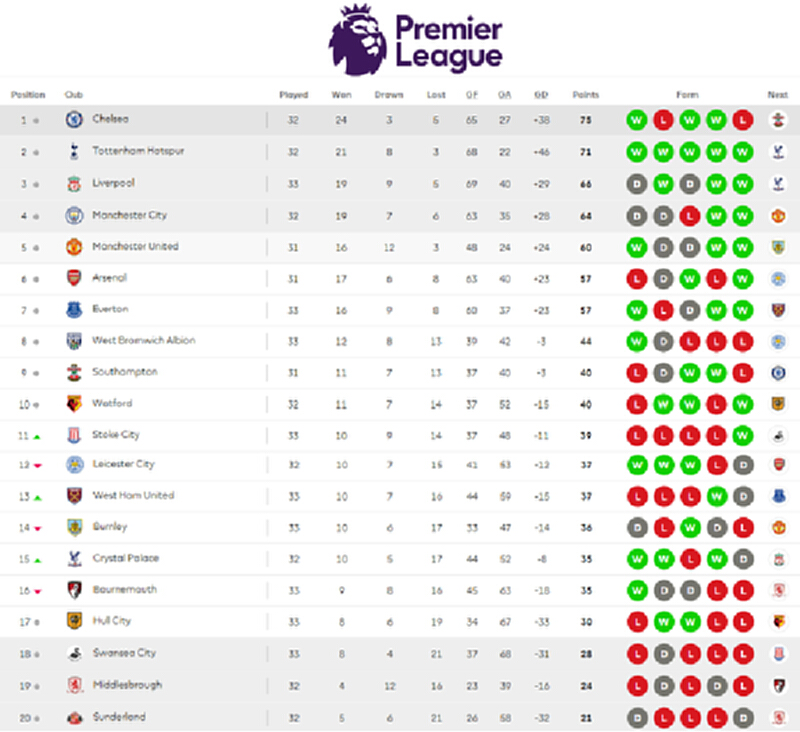The height and width of the screenshot is (732, 800).
Task: Click Stoke City's green up arrow
Action: [37, 437]
